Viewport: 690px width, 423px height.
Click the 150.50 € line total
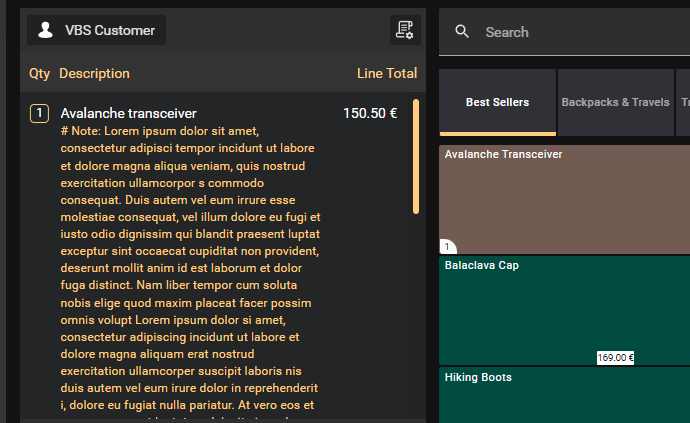370,114
